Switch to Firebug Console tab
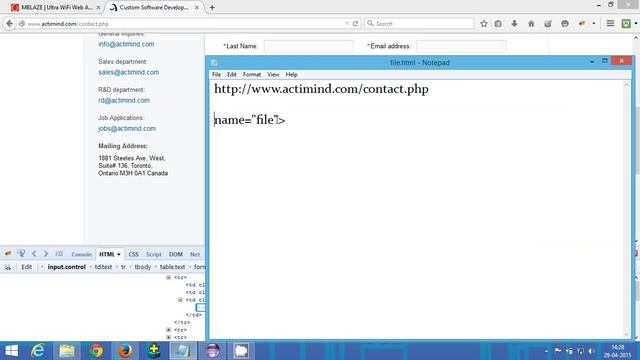Image resolution: width=640 pixels, height=360 pixels. pos(81,254)
